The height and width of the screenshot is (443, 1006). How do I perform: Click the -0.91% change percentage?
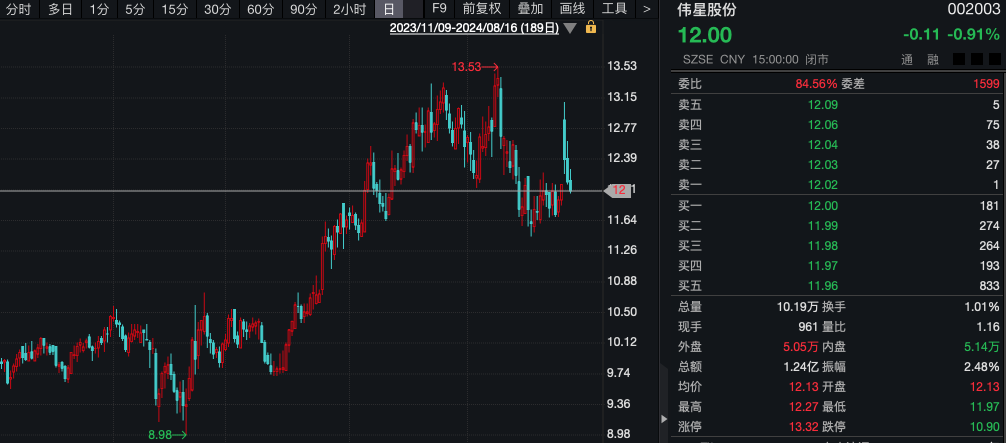(975, 35)
